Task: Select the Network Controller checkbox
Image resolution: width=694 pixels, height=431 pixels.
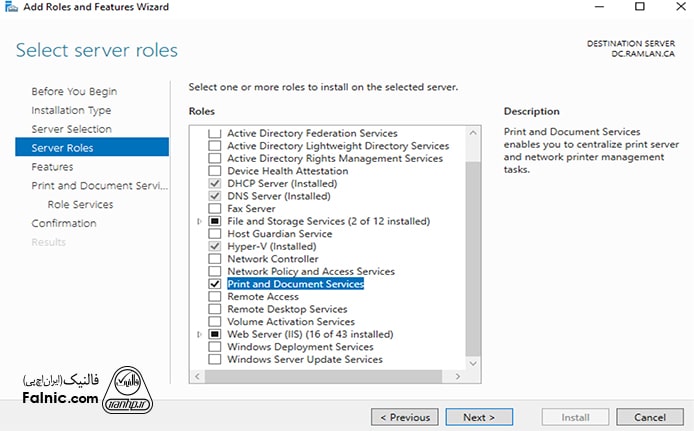Action: tap(214, 259)
